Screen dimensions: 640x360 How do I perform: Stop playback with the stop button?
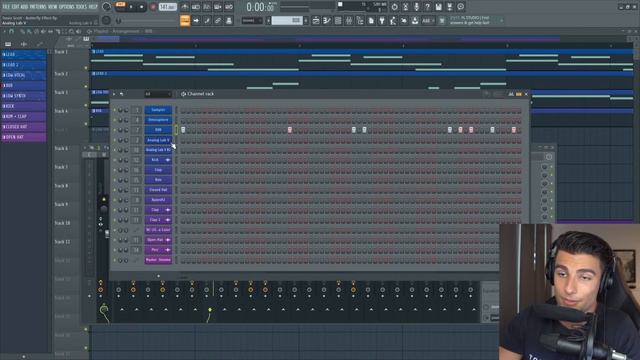[x=142, y=7]
